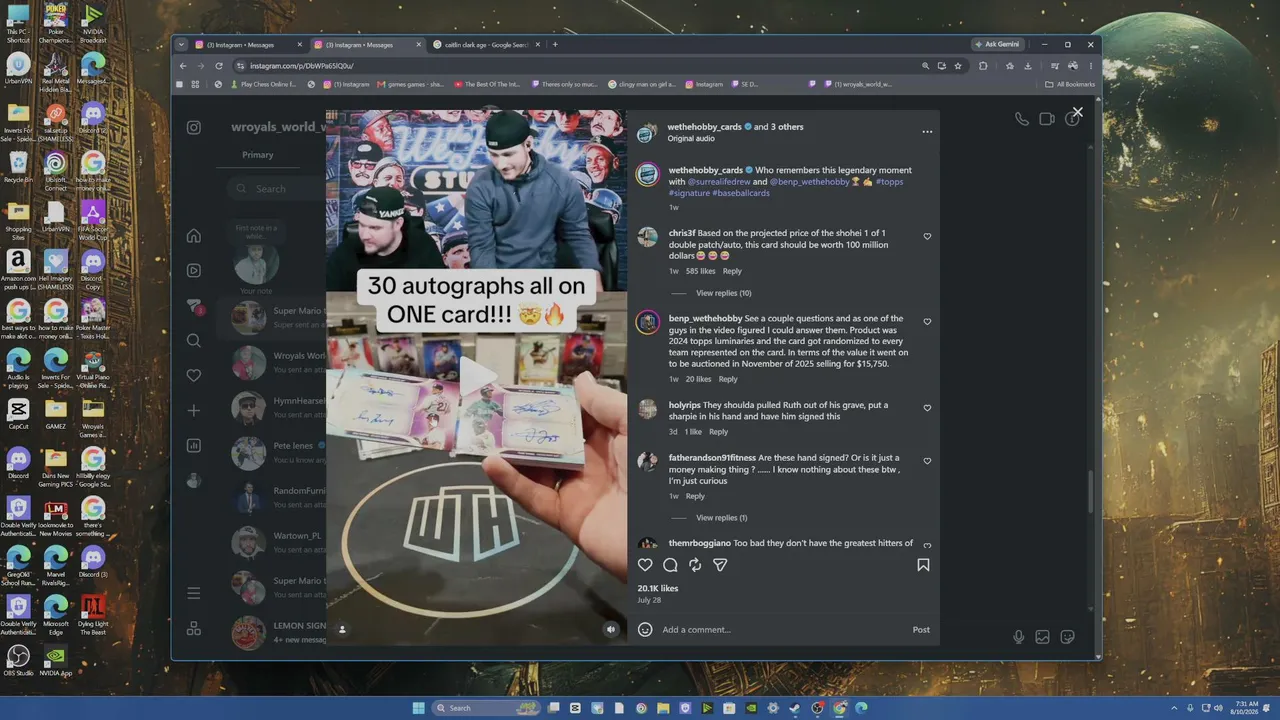This screenshot has height=720, width=1280.
Task: Expand the Chrome tab search dropdown
Action: click(x=180, y=44)
